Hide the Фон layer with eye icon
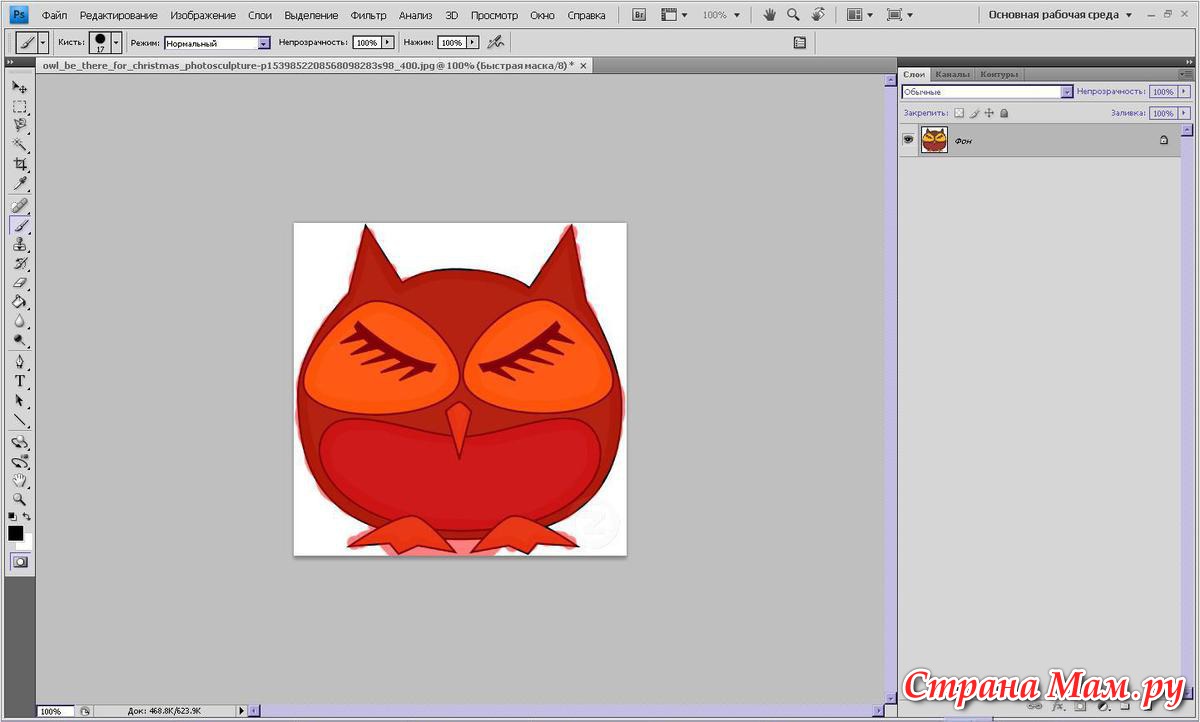This screenshot has height=722, width=1200. click(908, 140)
